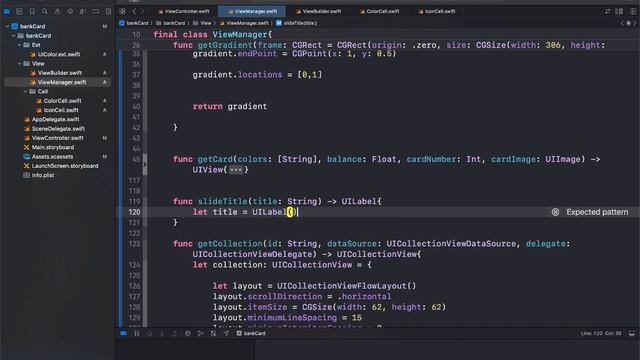Viewport: 640px width, 360px height.
Task: Open the slideTitle(title:) breadcrumb
Action: (x=297, y=23)
